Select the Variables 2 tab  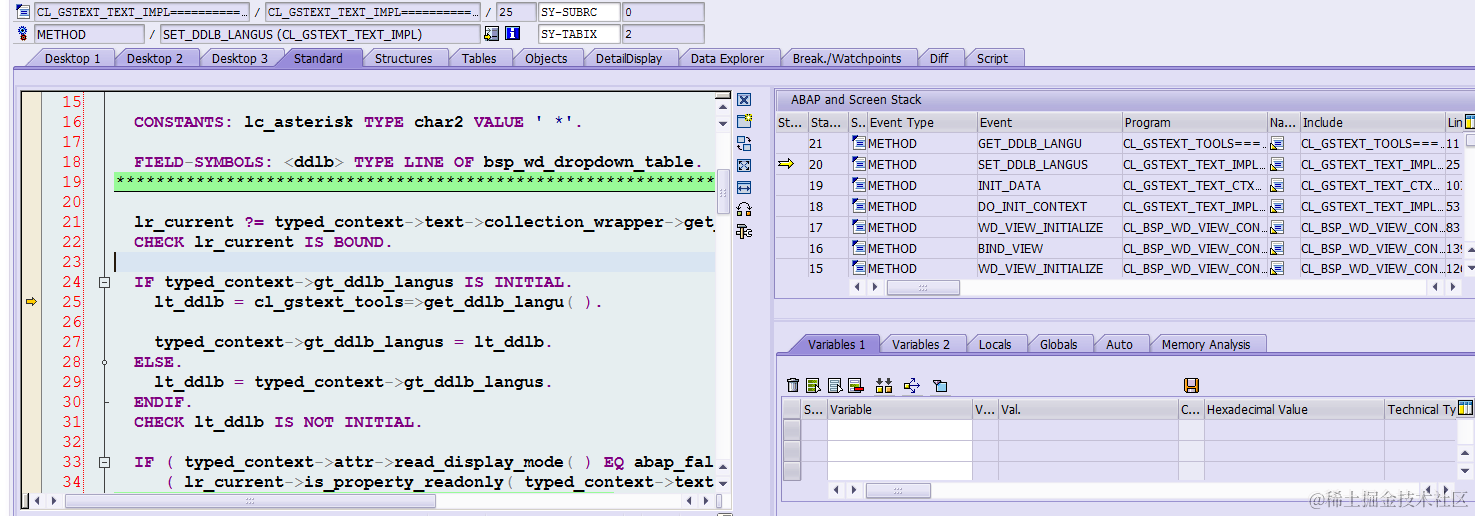coord(921,344)
